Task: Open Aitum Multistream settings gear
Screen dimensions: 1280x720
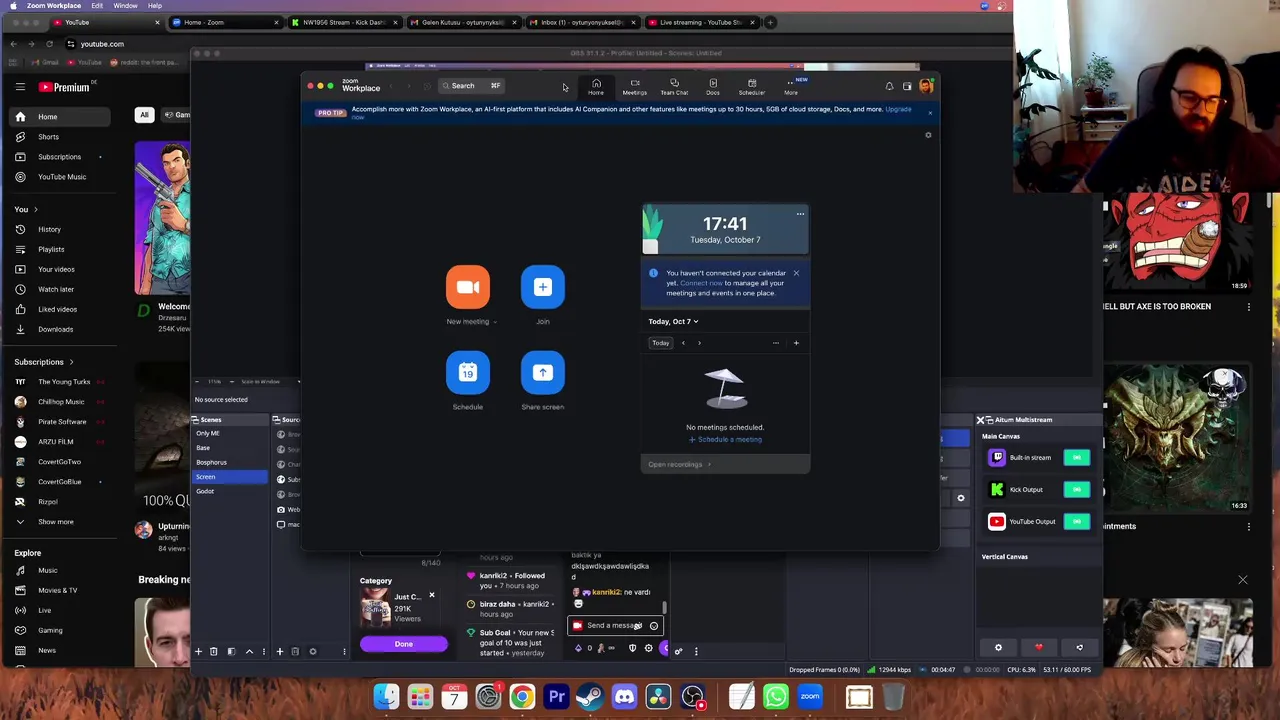Action: click(998, 648)
